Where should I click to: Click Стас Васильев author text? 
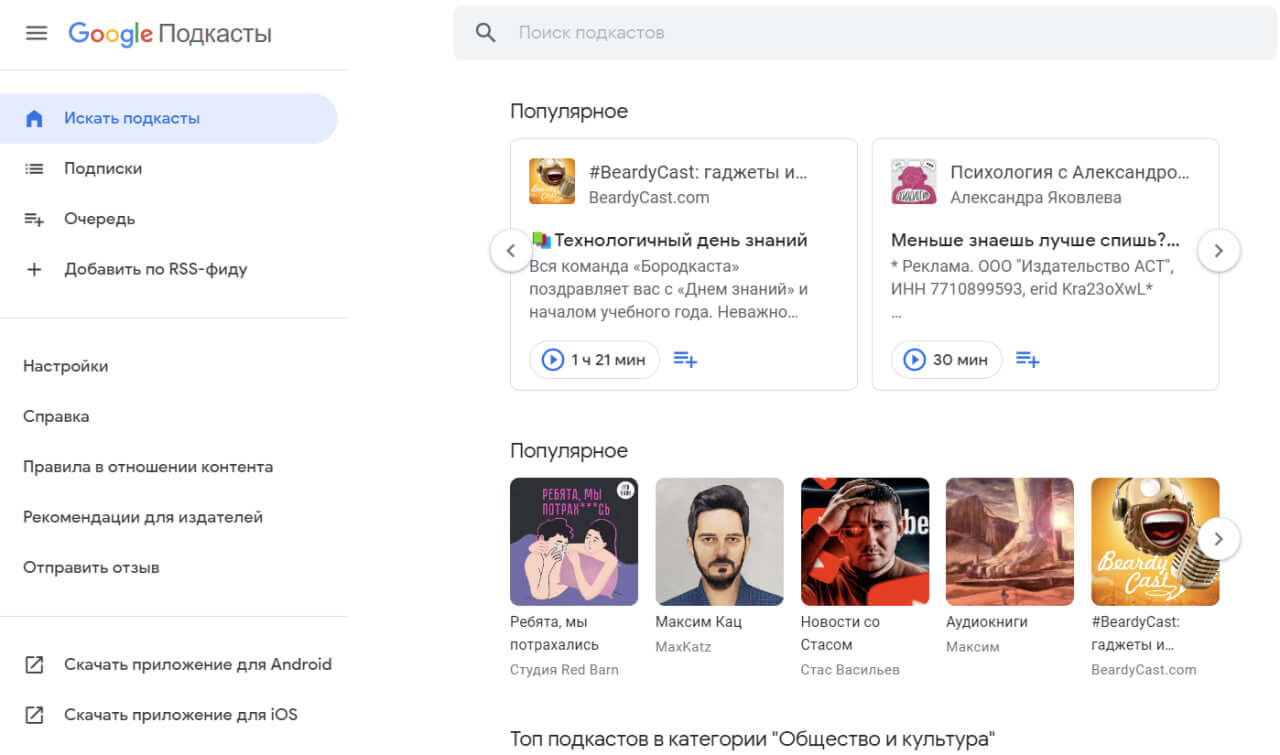click(x=850, y=670)
